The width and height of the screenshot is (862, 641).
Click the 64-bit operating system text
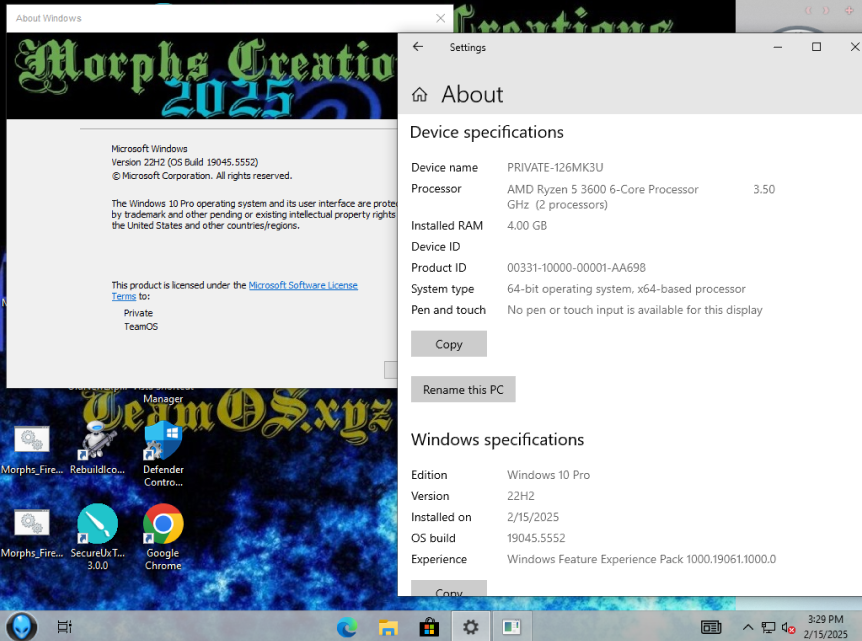626,289
